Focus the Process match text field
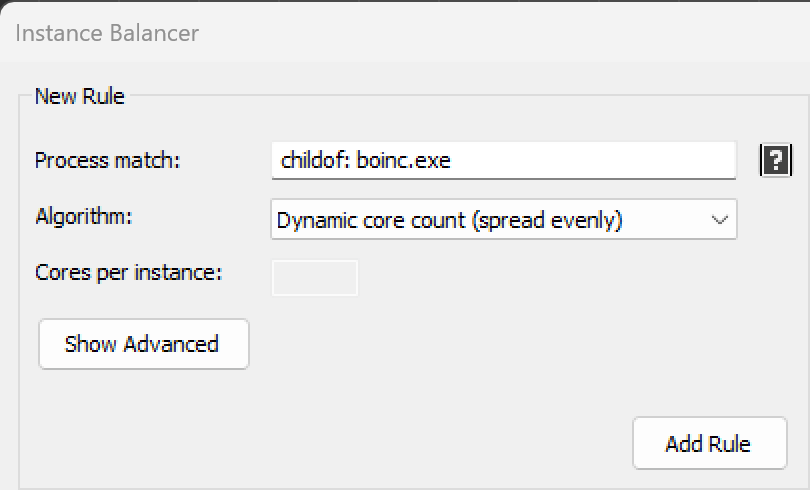This screenshot has height=490, width=810. click(x=504, y=161)
